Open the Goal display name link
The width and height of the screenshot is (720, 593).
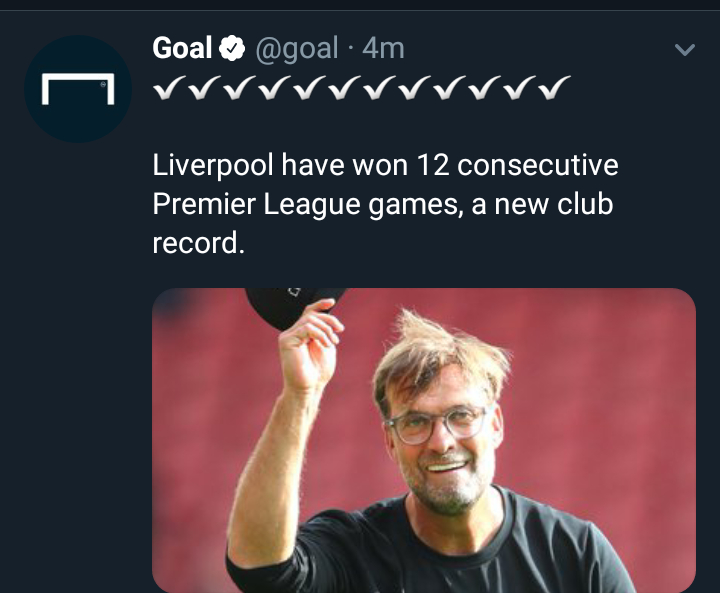pyautogui.click(x=182, y=48)
